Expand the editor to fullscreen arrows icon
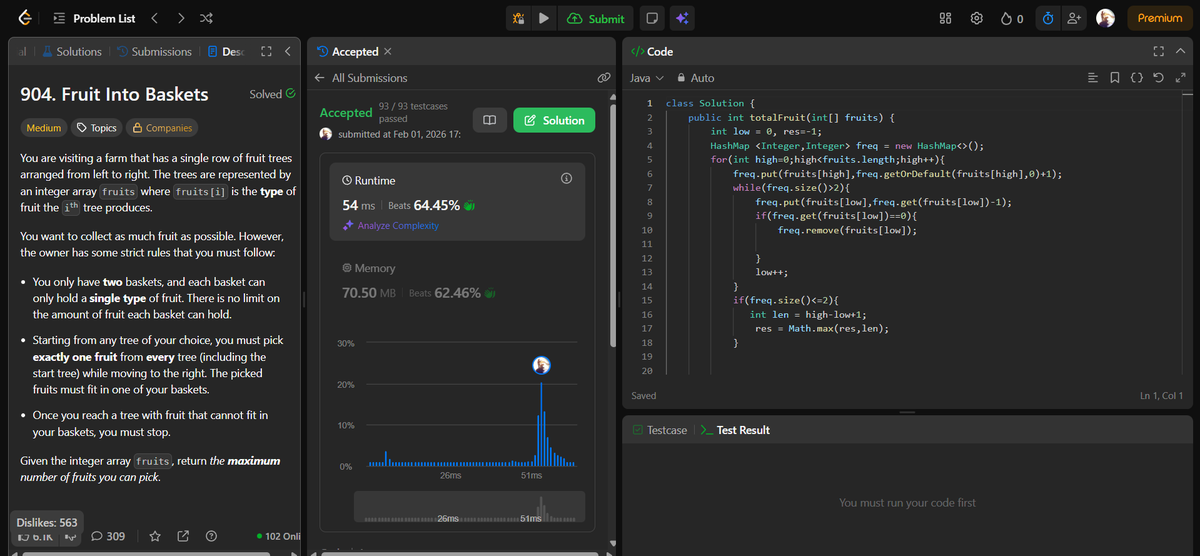The width and height of the screenshot is (1200, 556). [x=1180, y=77]
